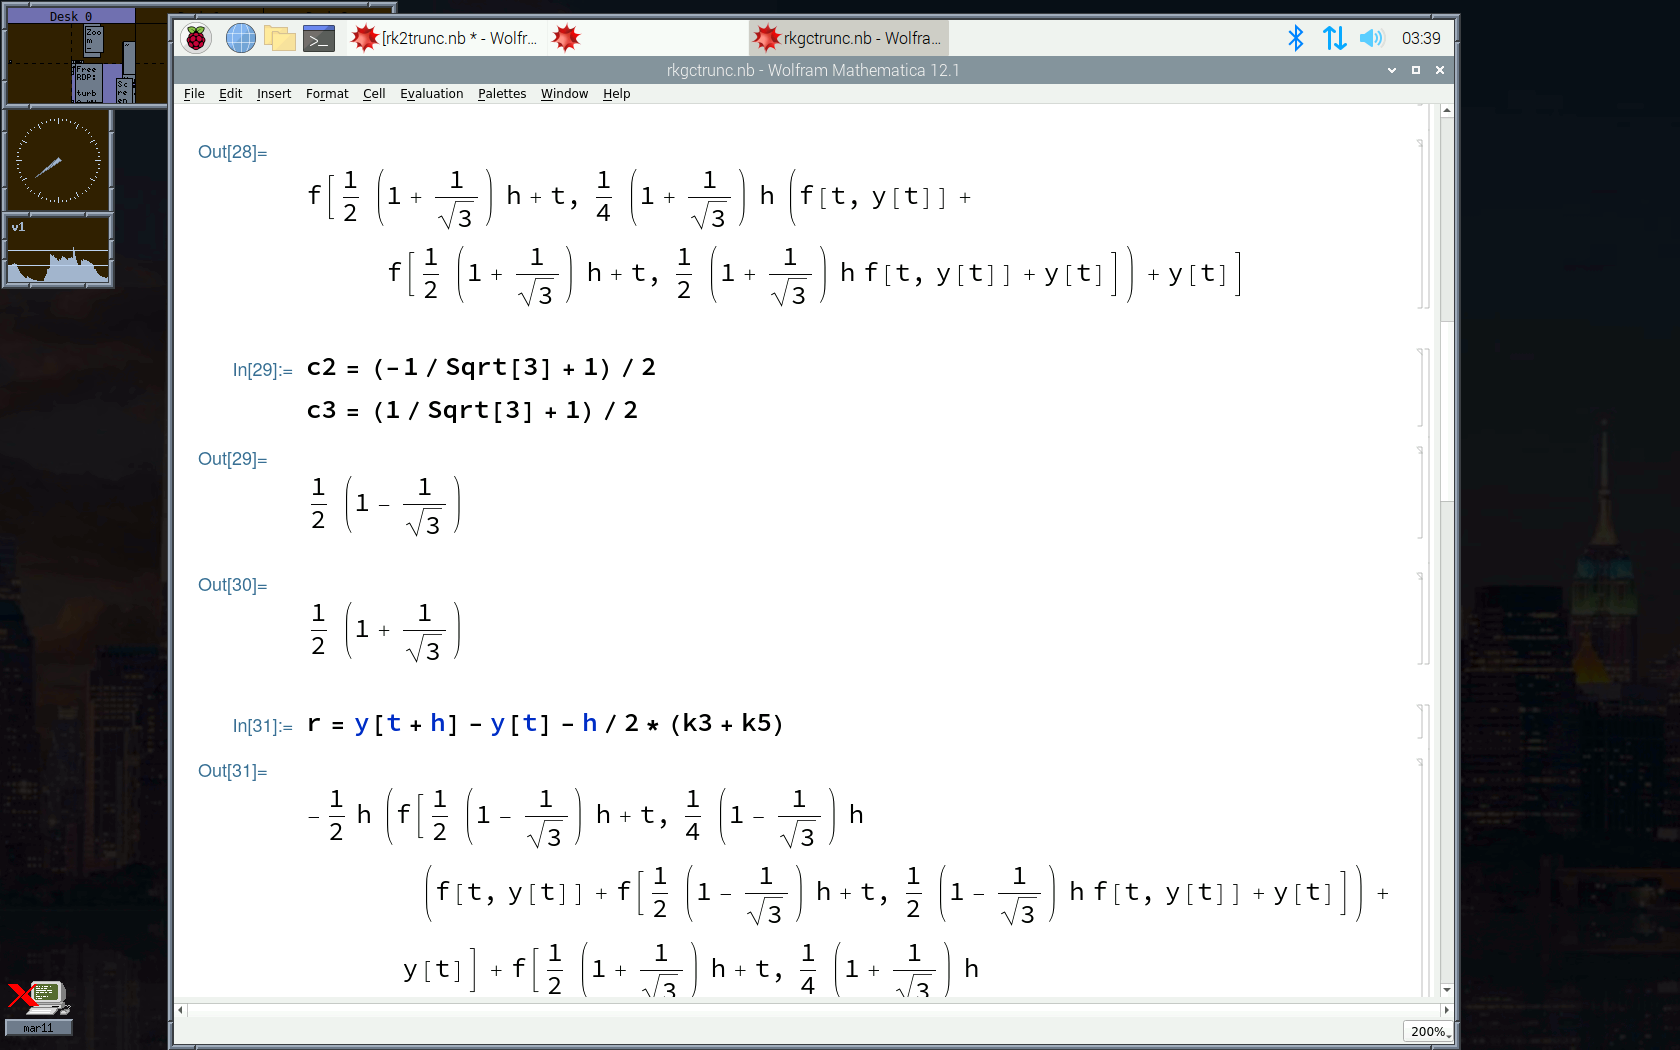Select the In[29] cell bracket
This screenshot has width=1680, height=1050.
(1422, 388)
